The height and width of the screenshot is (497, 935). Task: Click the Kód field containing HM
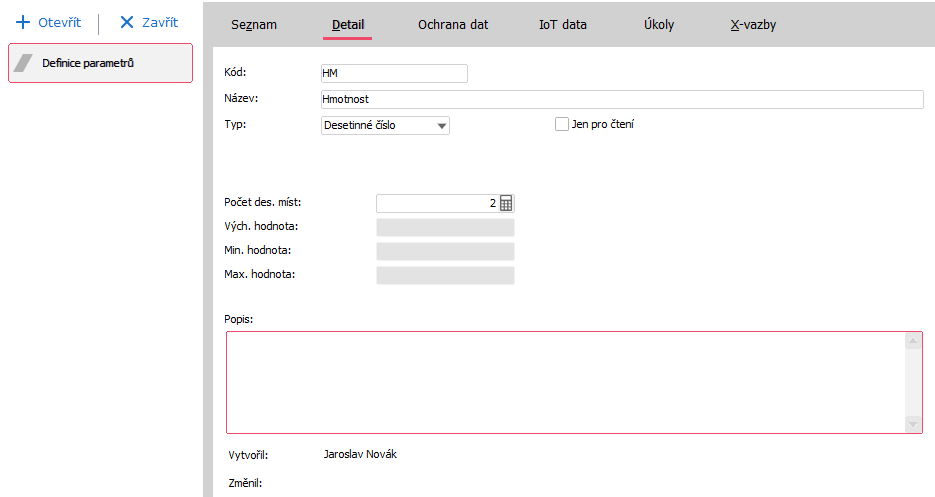(x=393, y=73)
